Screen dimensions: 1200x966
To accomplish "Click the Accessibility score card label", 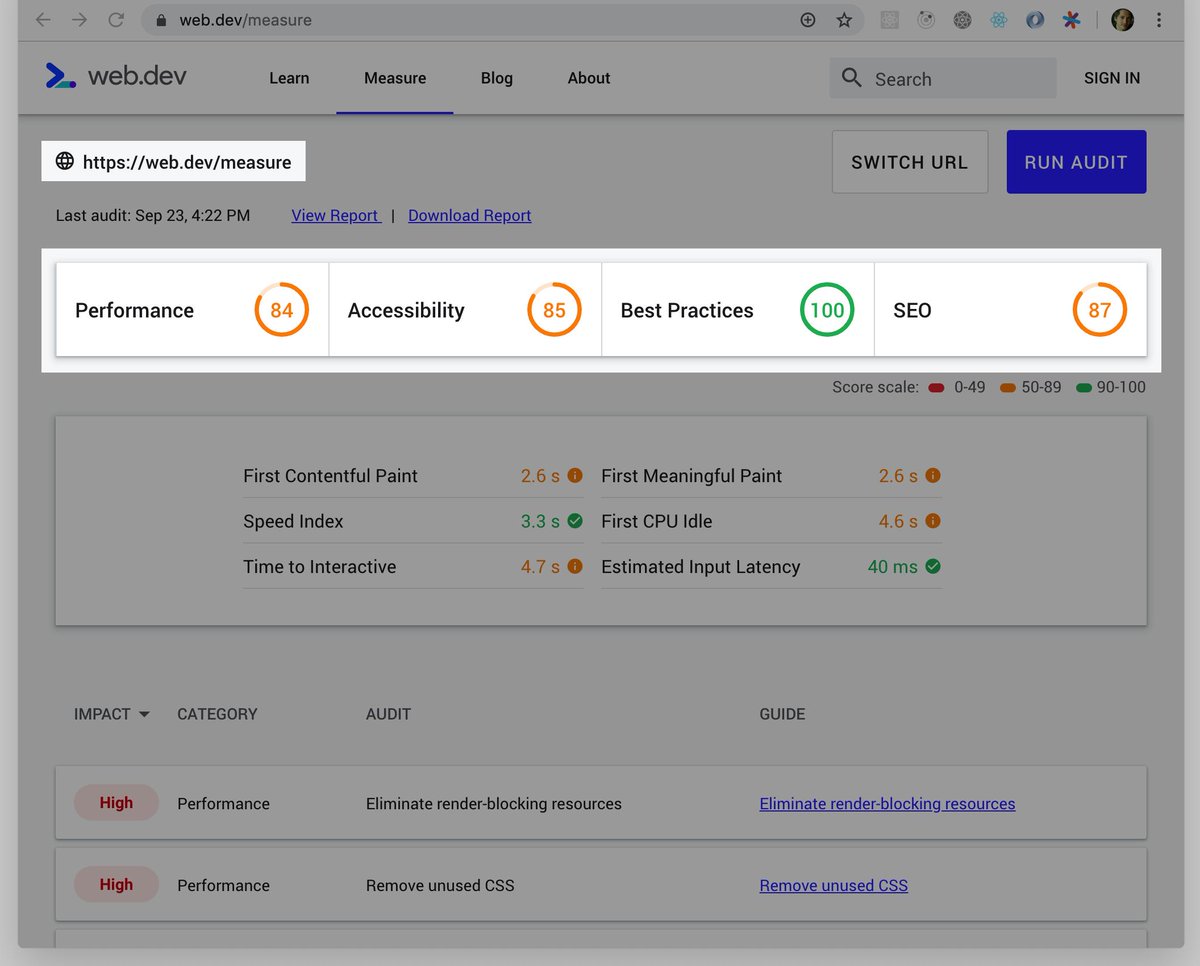I will click(x=406, y=310).
